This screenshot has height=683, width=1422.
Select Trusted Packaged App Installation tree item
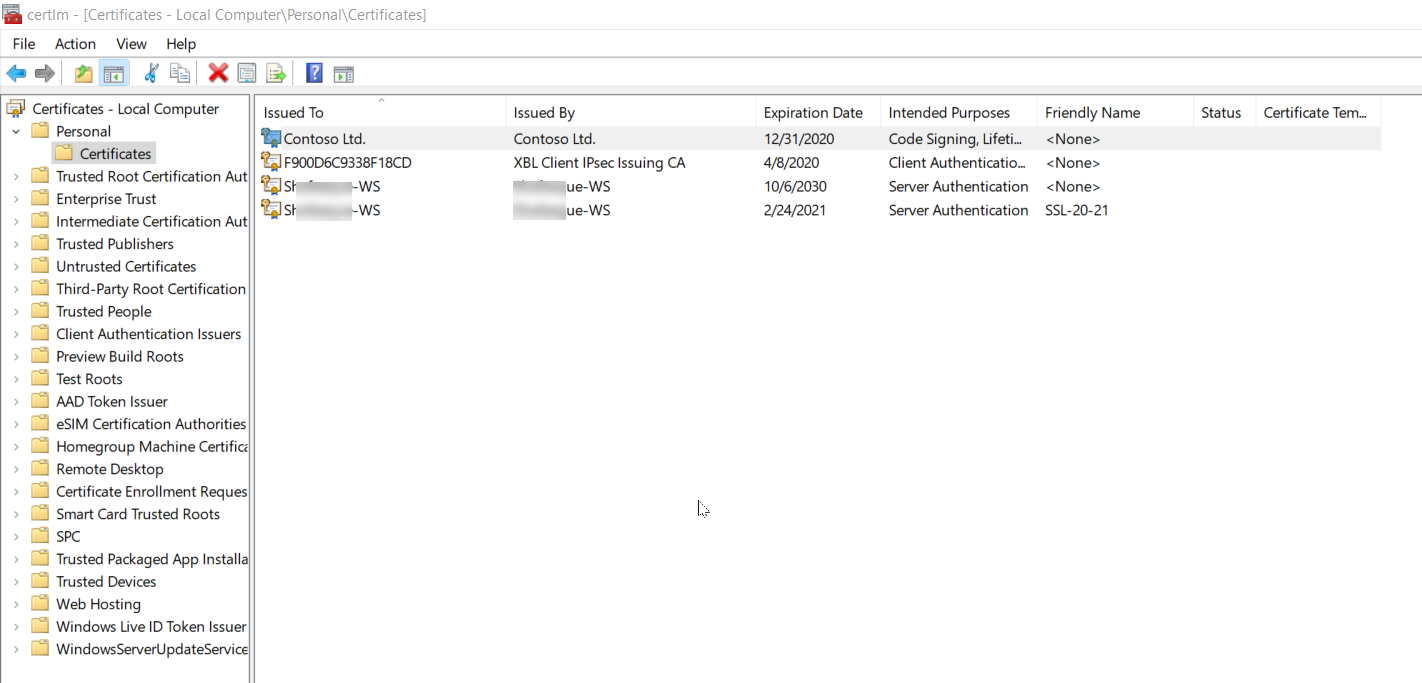click(x=151, y=559)
